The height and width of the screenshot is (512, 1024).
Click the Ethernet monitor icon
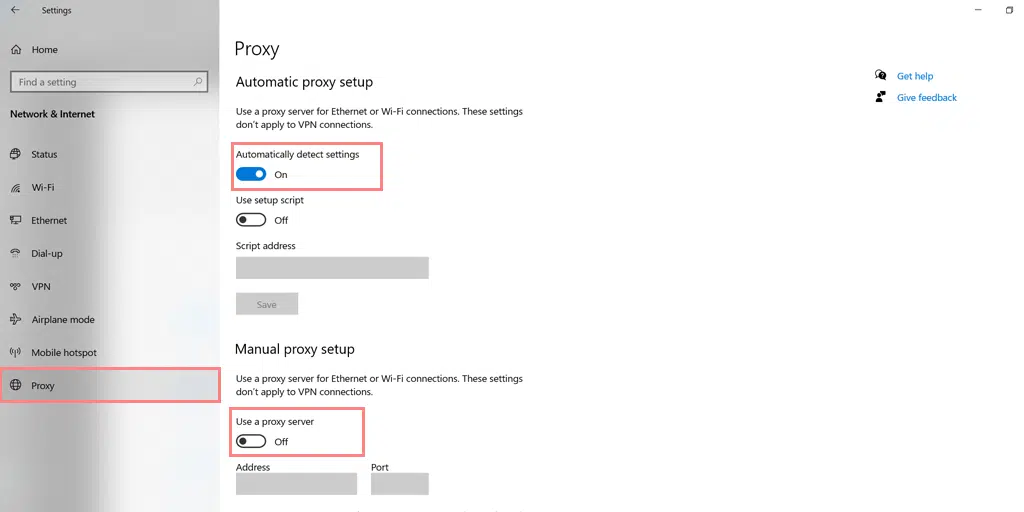click(15, 220)
